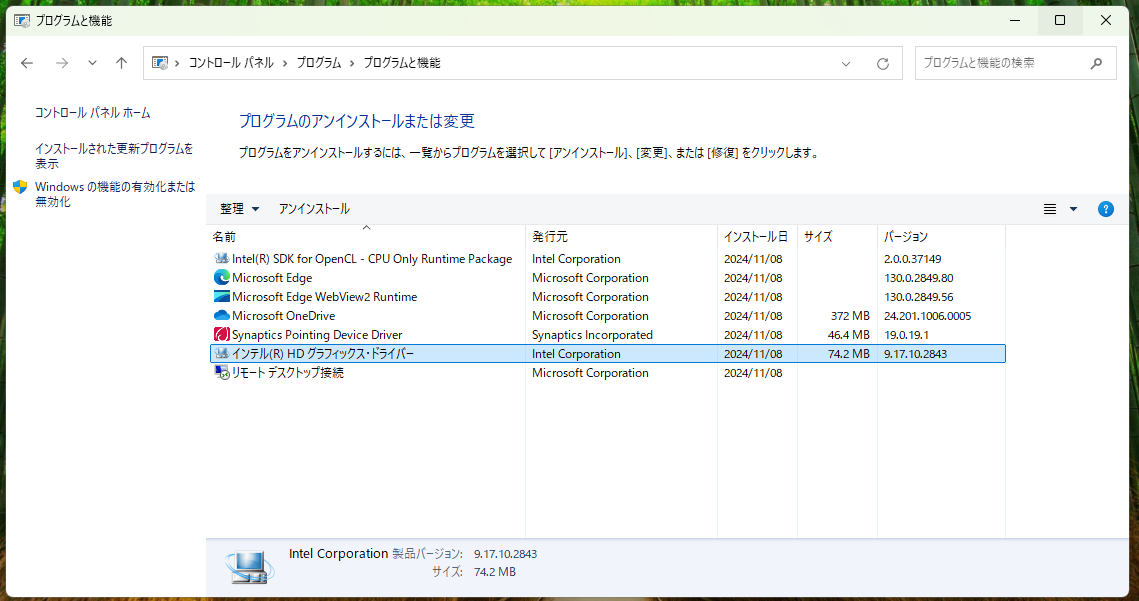Refresh the programs list
The image size is (1139, 601).
(x=883, y=64)
